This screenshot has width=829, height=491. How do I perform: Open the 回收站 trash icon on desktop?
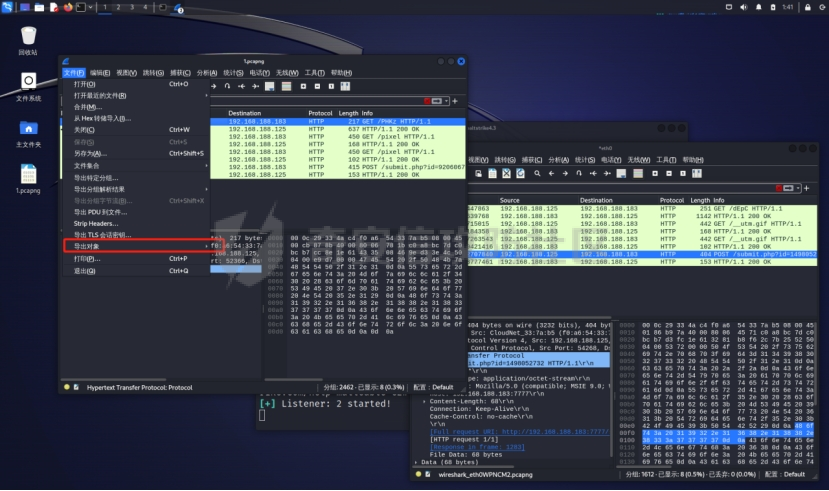[28, 40]
